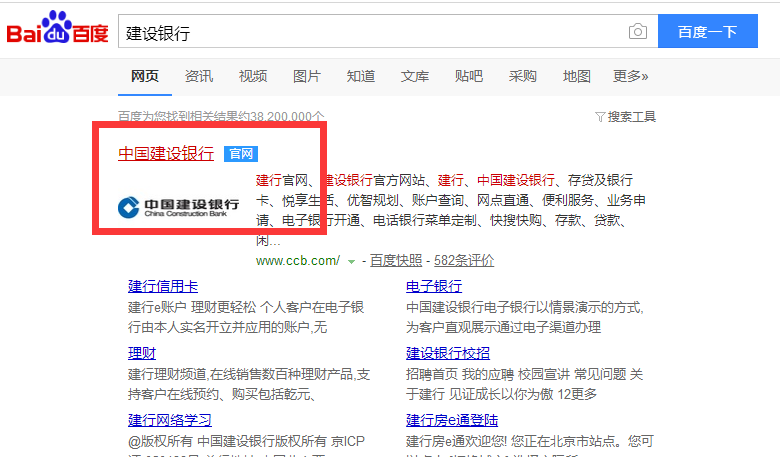Visit the 建设银行校招 sublink
Screen dimensions: 780x457
(448, 353)
